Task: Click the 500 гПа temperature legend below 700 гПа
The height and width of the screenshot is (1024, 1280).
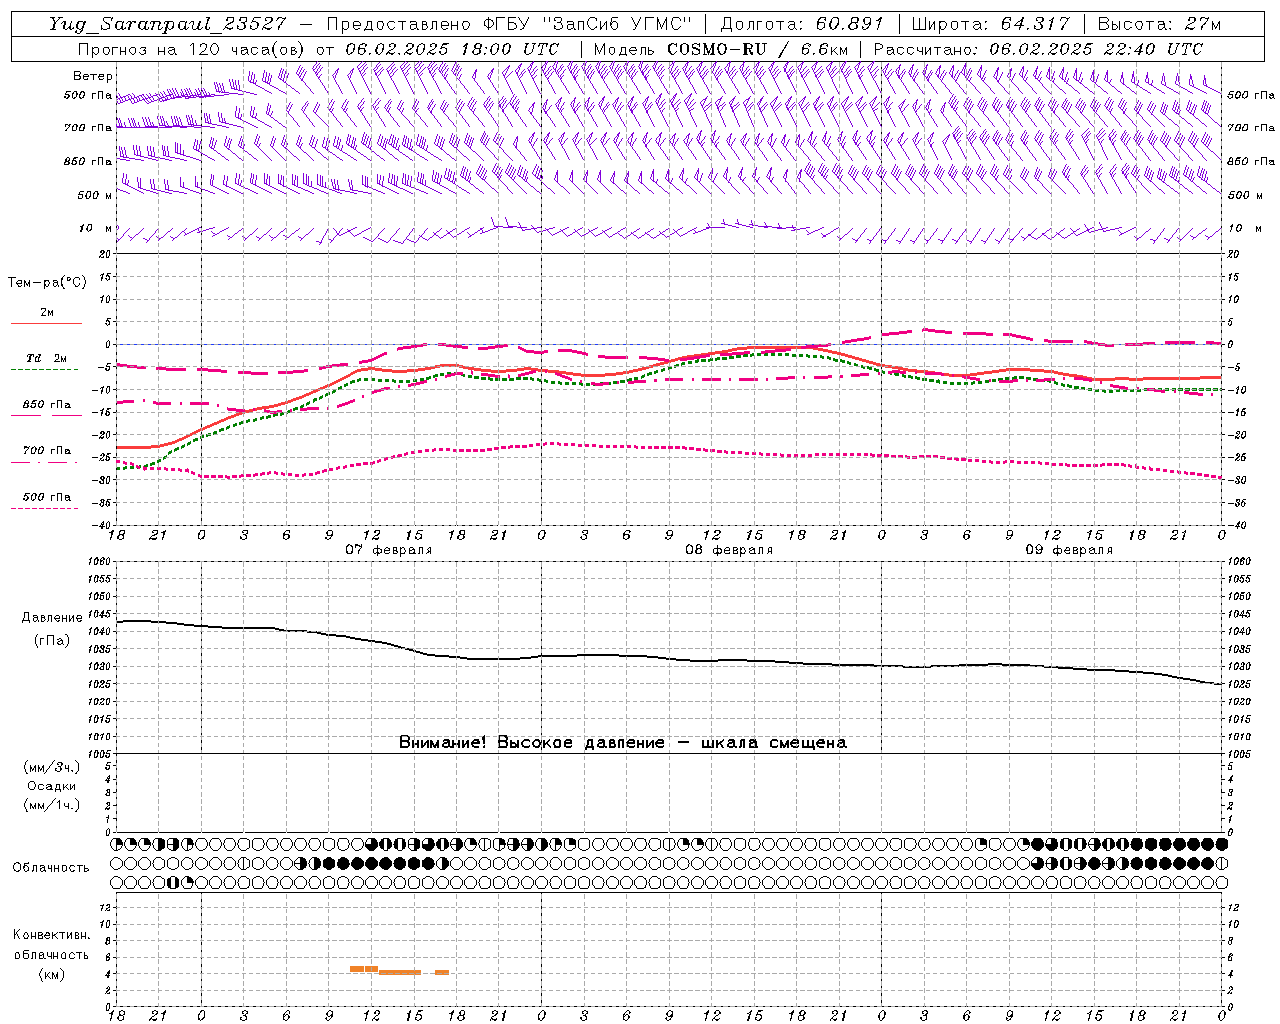Action: point(46,497)
